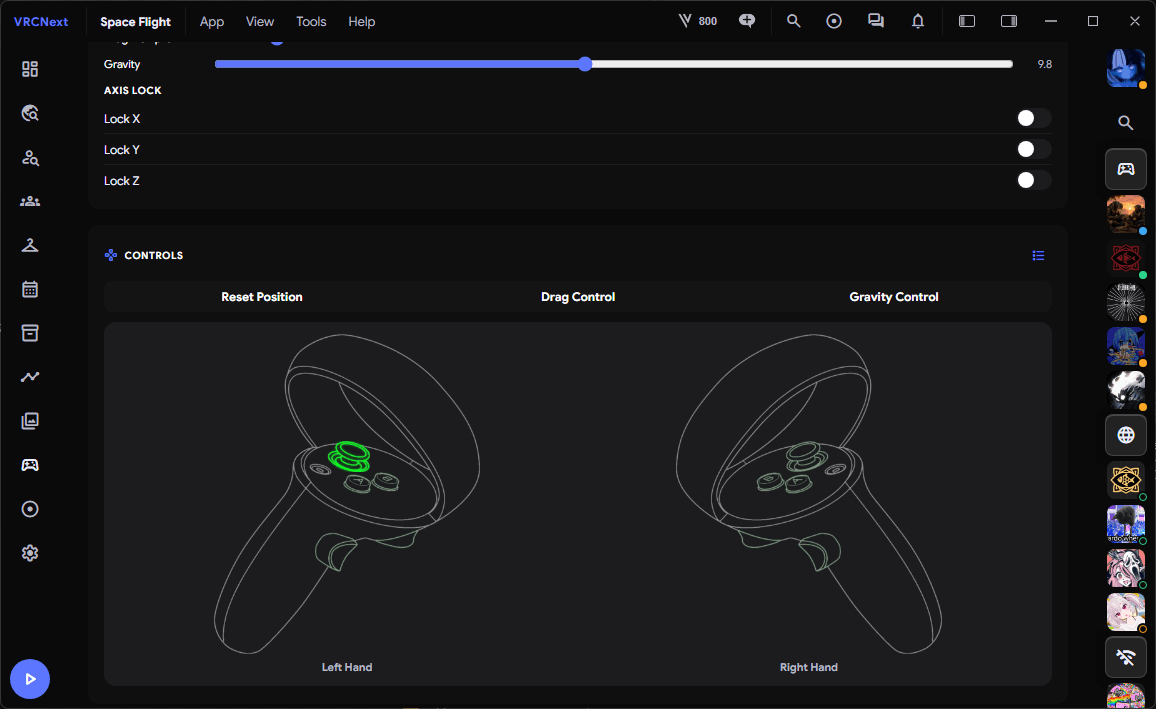
Task: Open the inventory archive box icon
Action: [29, 333]
